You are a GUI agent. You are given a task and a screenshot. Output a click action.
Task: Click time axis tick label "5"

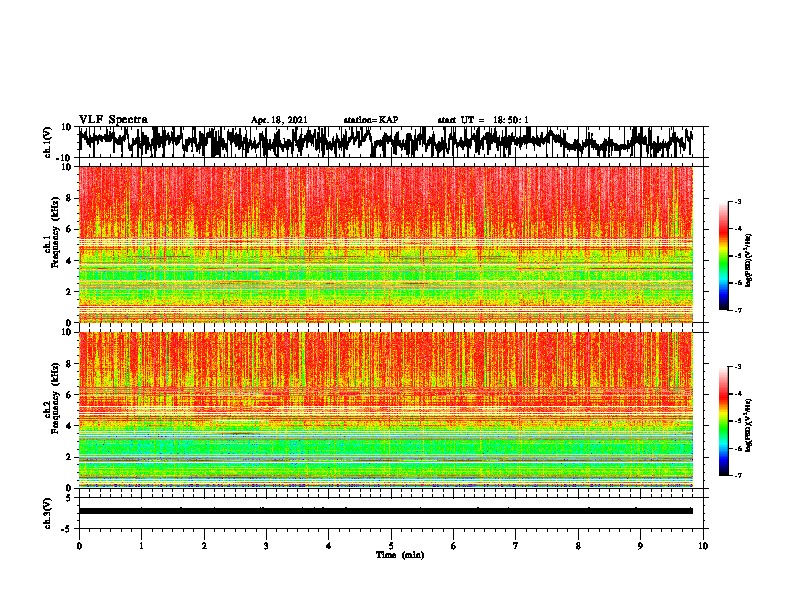click(x=391, y=546)
